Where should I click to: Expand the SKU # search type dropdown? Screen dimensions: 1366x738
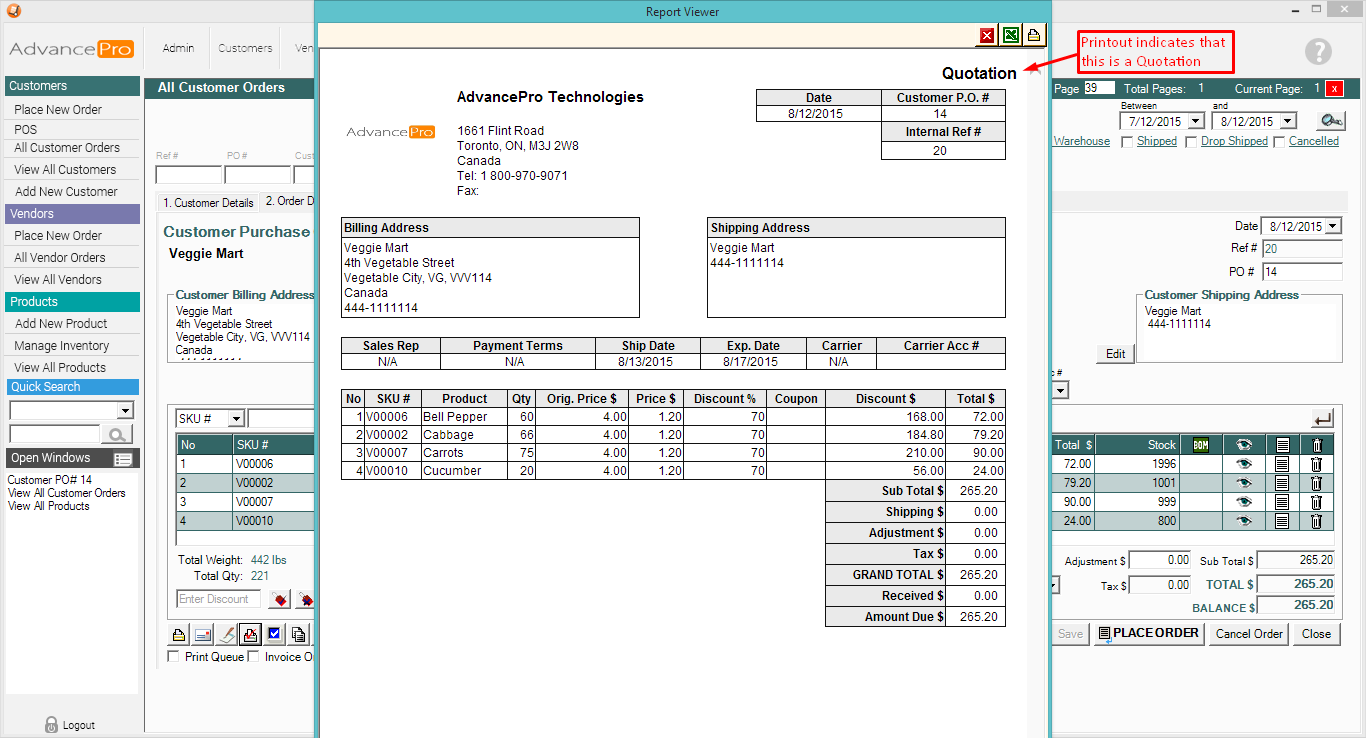click(x=236, y=418)
